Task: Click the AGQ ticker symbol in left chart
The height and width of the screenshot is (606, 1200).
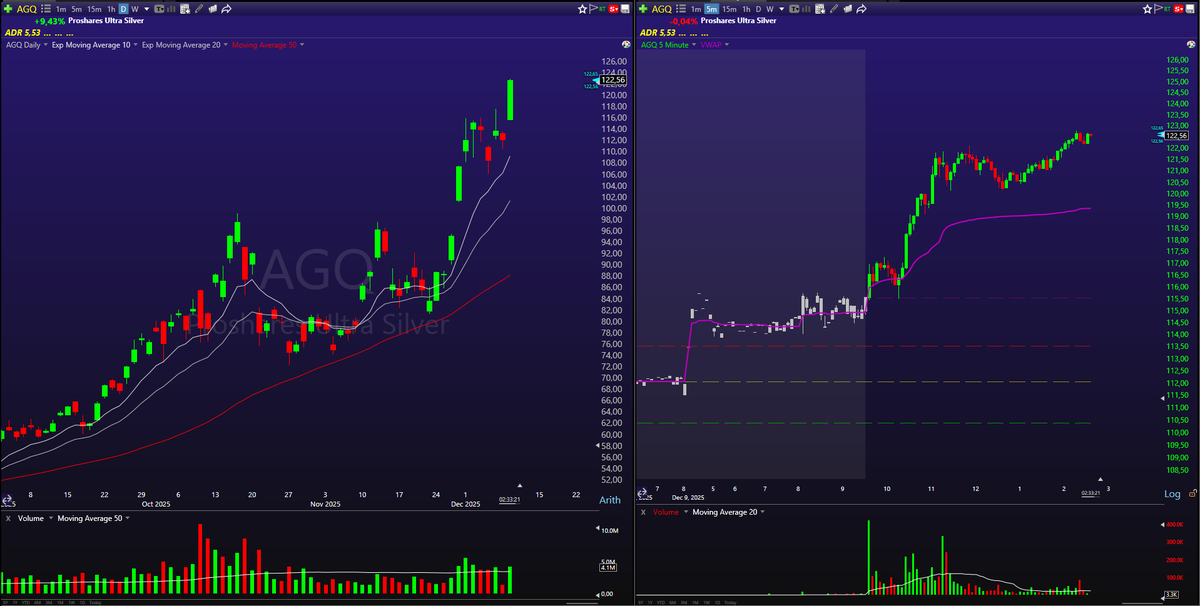Action: coord(26,9)
